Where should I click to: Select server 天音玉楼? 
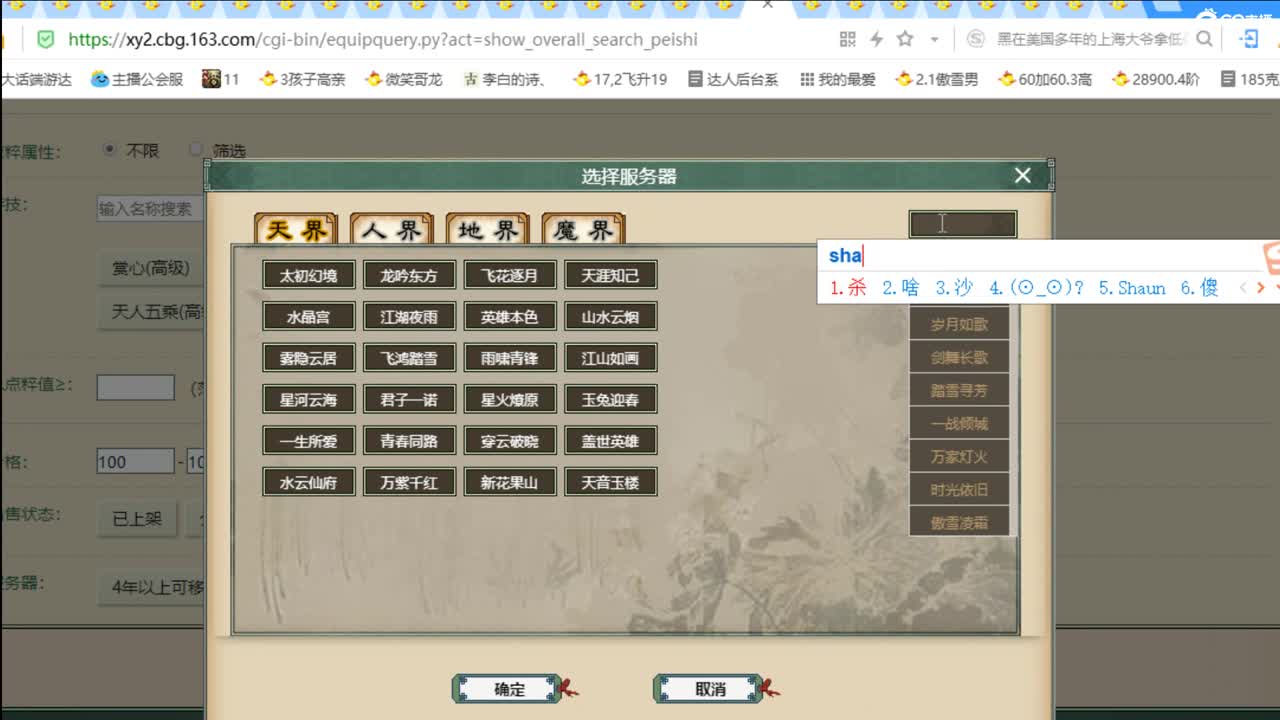pos(611,483)
